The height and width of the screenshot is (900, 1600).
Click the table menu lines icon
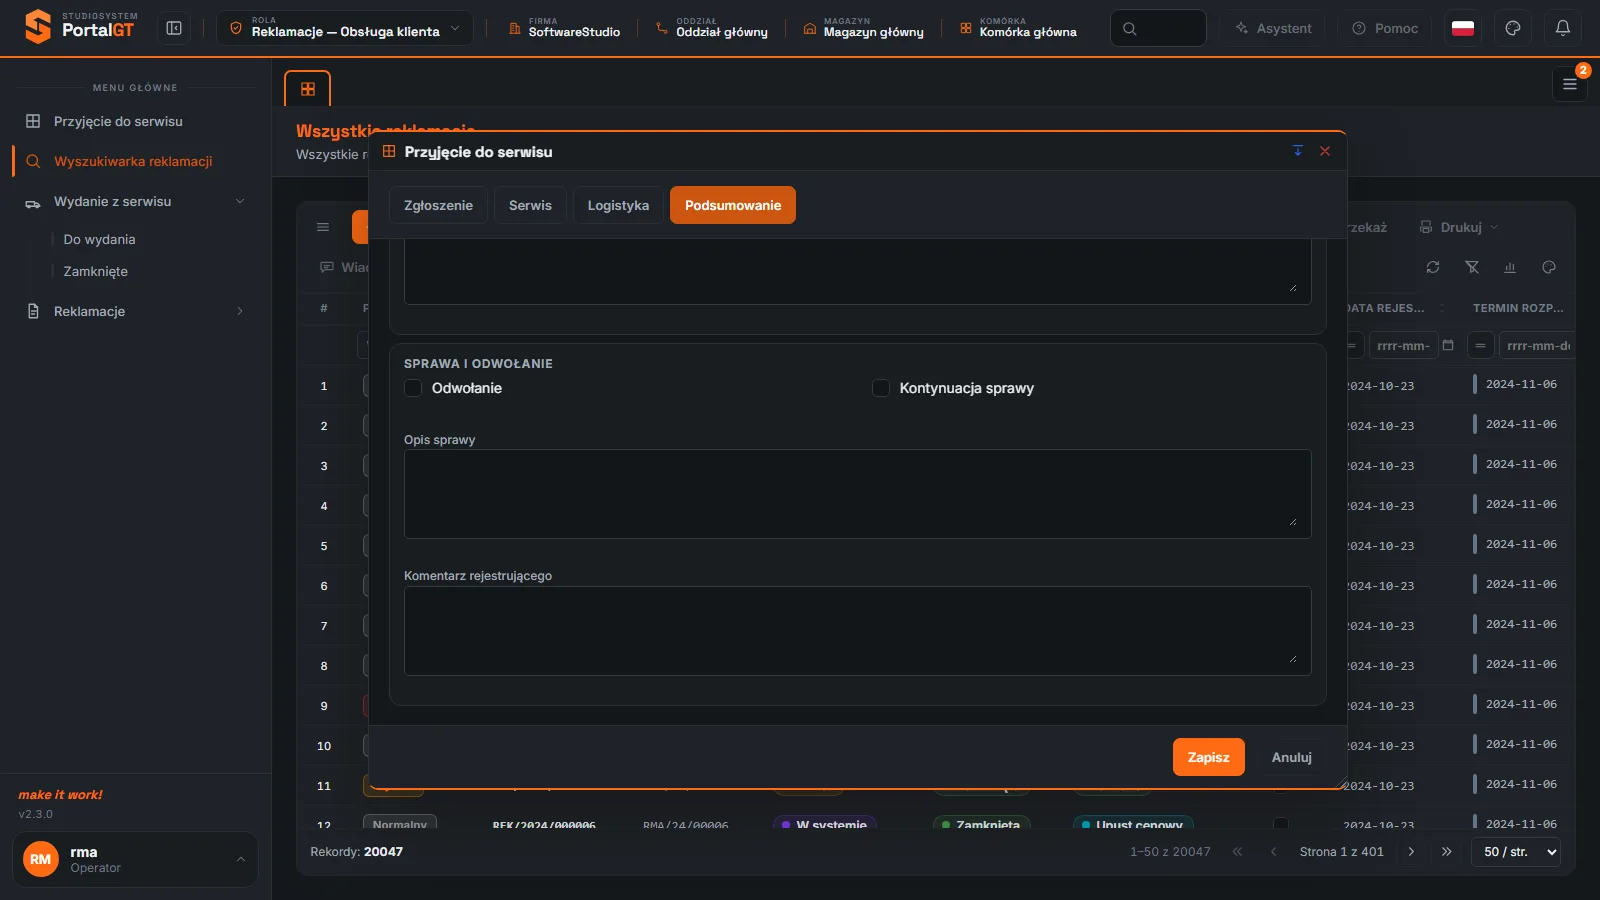point(323,227)
